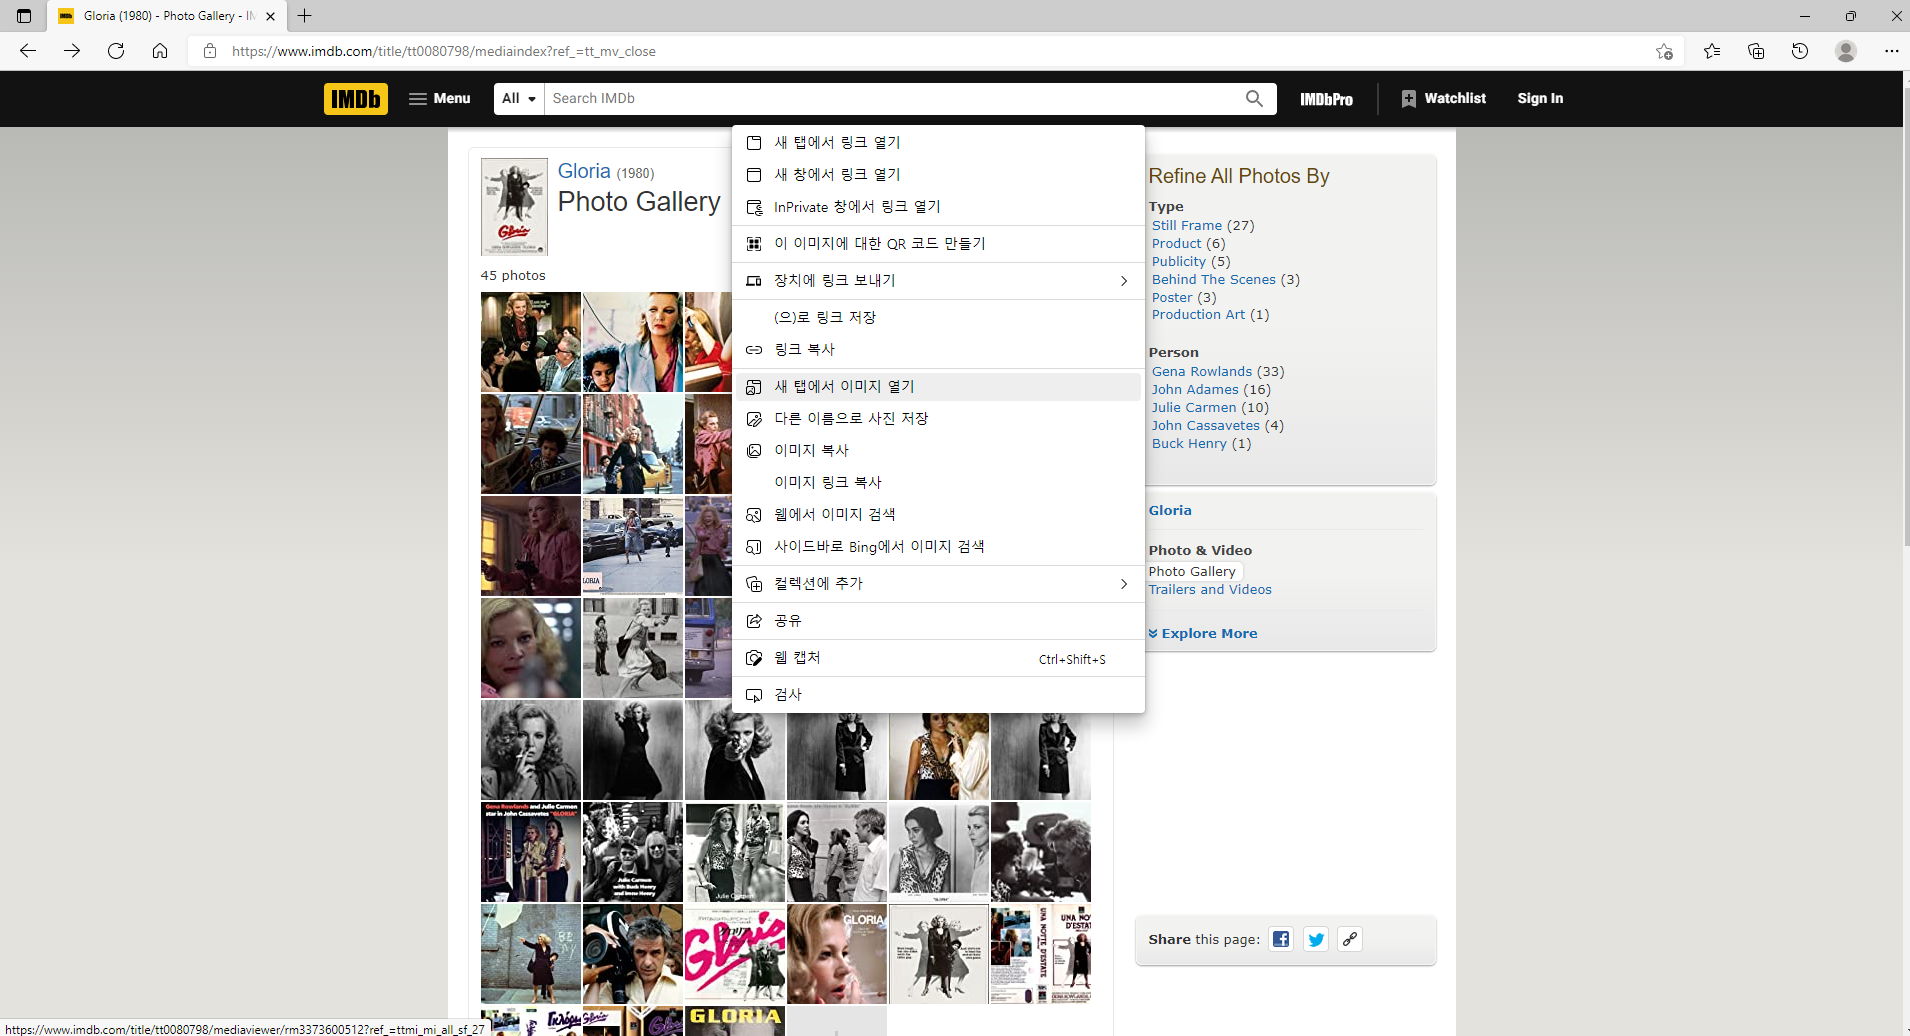Image resolution: width=1910 pixels, height=1036 pixels.
Task: Select 'Copy link' menu entry
Action: (x=938, y=350)
